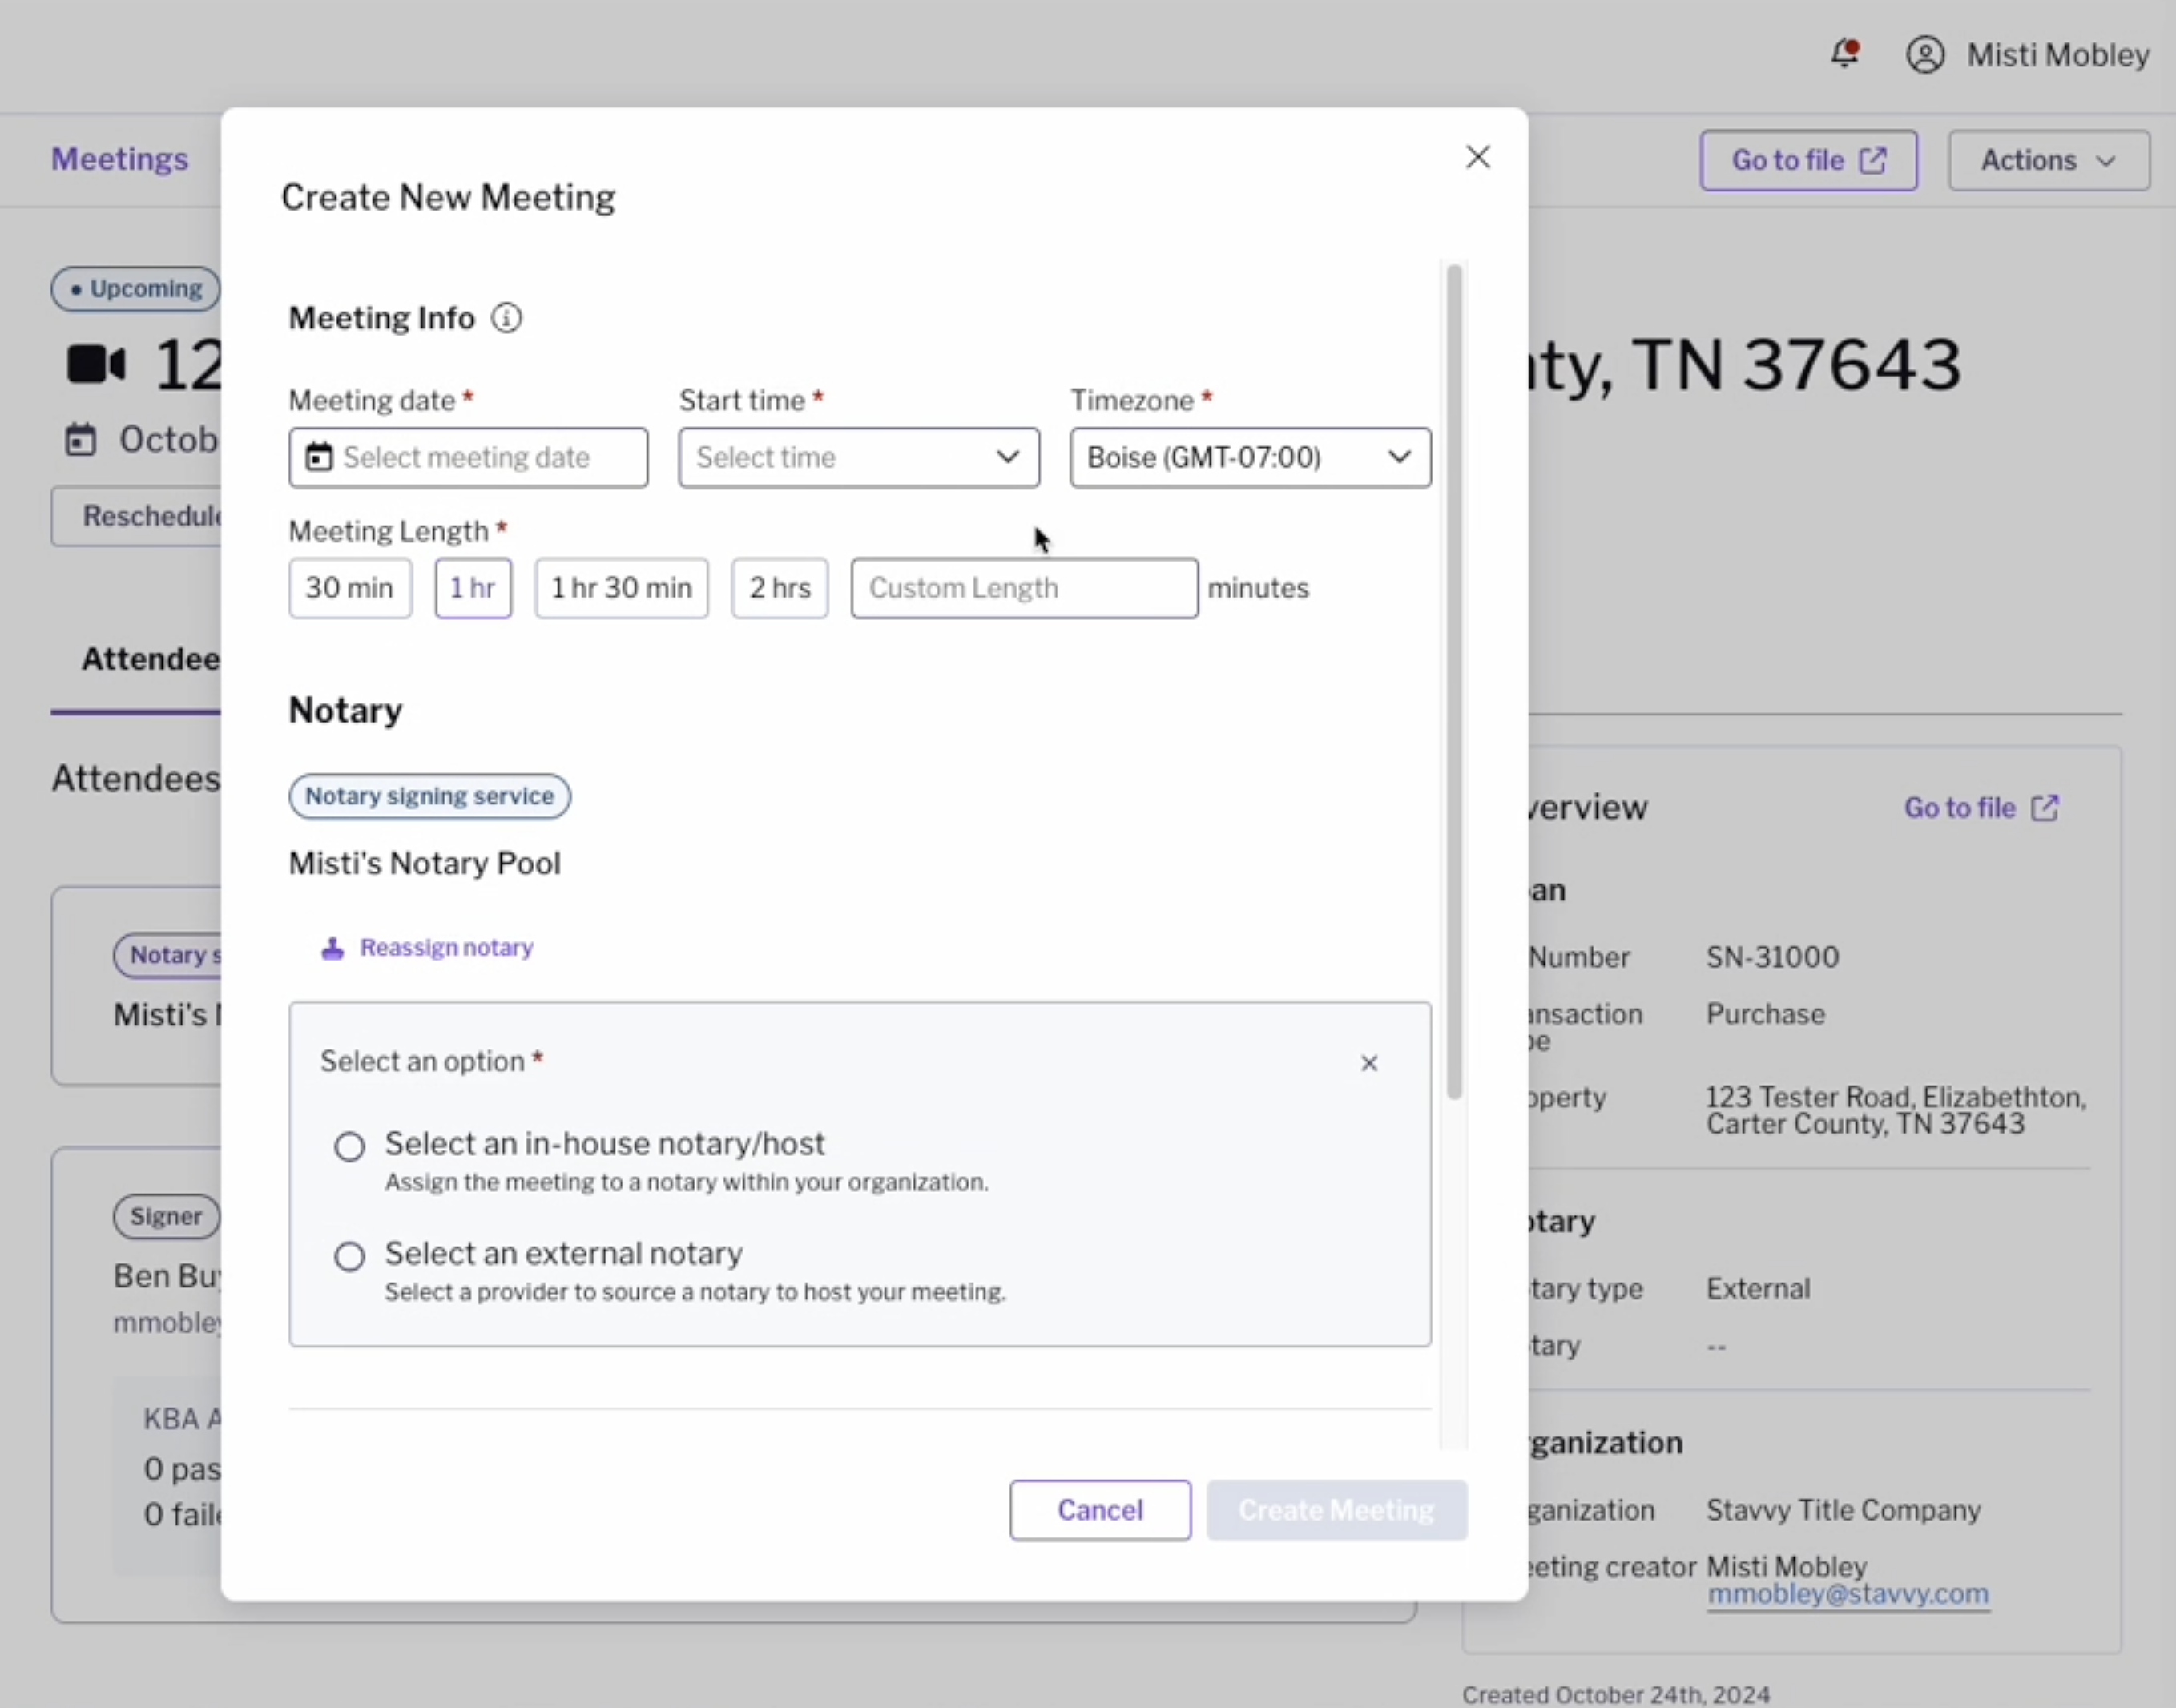Image resolution: width=2176 pixels, height=1708 pixels.
Task: Choose 1 hr 30 min meeting length
Action: pos(621,588)
